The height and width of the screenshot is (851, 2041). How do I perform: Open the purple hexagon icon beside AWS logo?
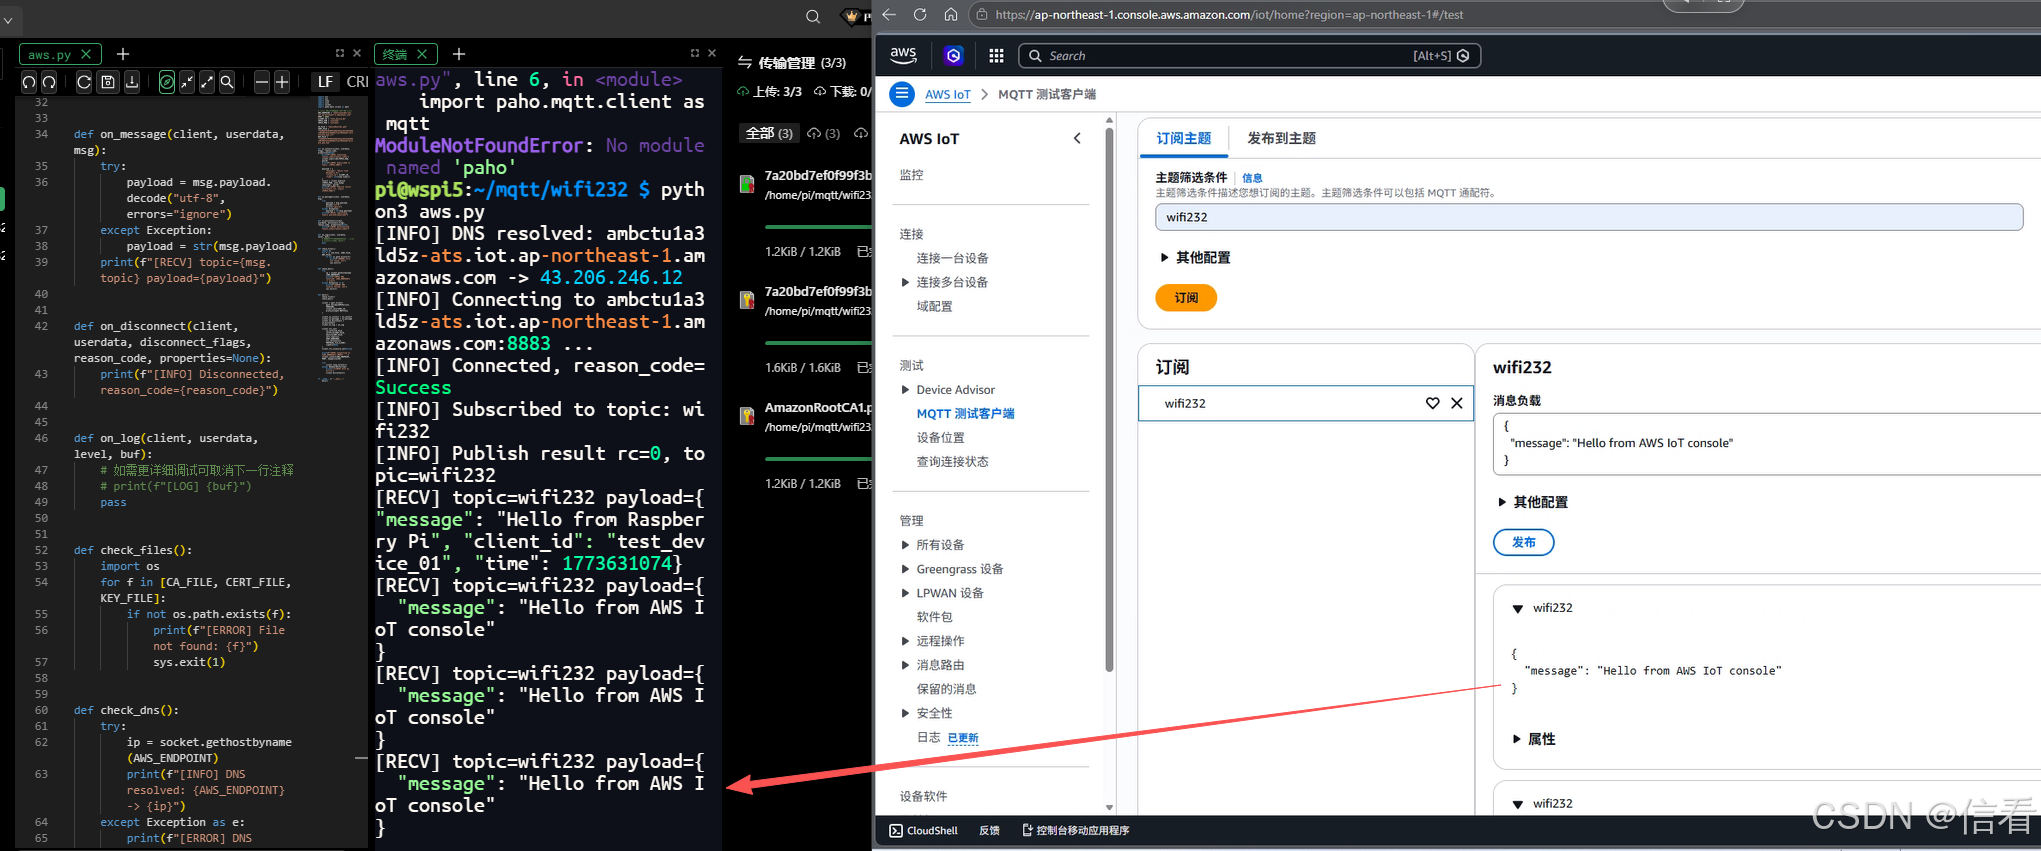click(953, 56)
